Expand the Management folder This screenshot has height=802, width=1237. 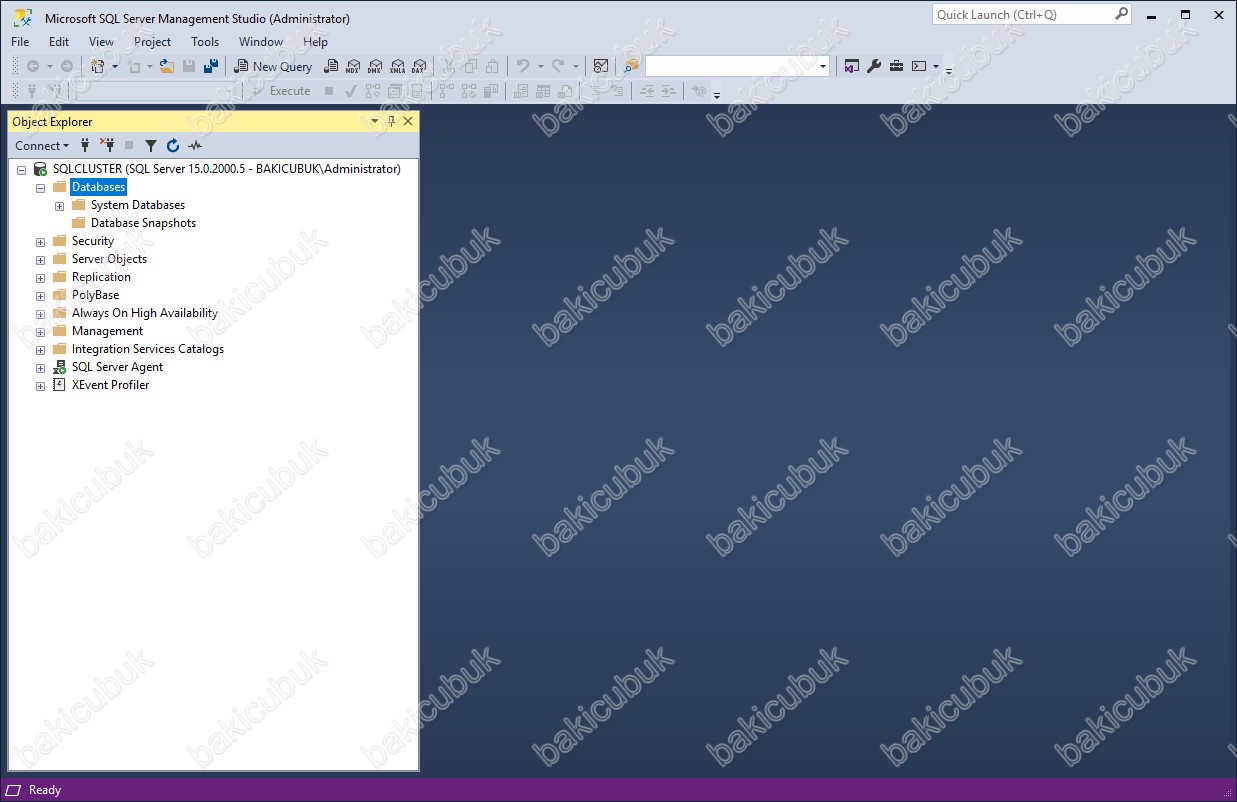pyautogui.click(x=40, y=331)
